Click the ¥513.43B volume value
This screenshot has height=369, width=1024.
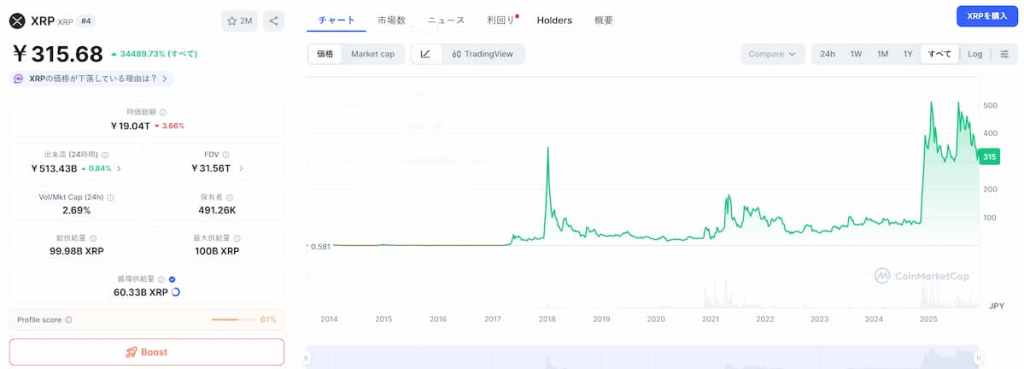54,168
